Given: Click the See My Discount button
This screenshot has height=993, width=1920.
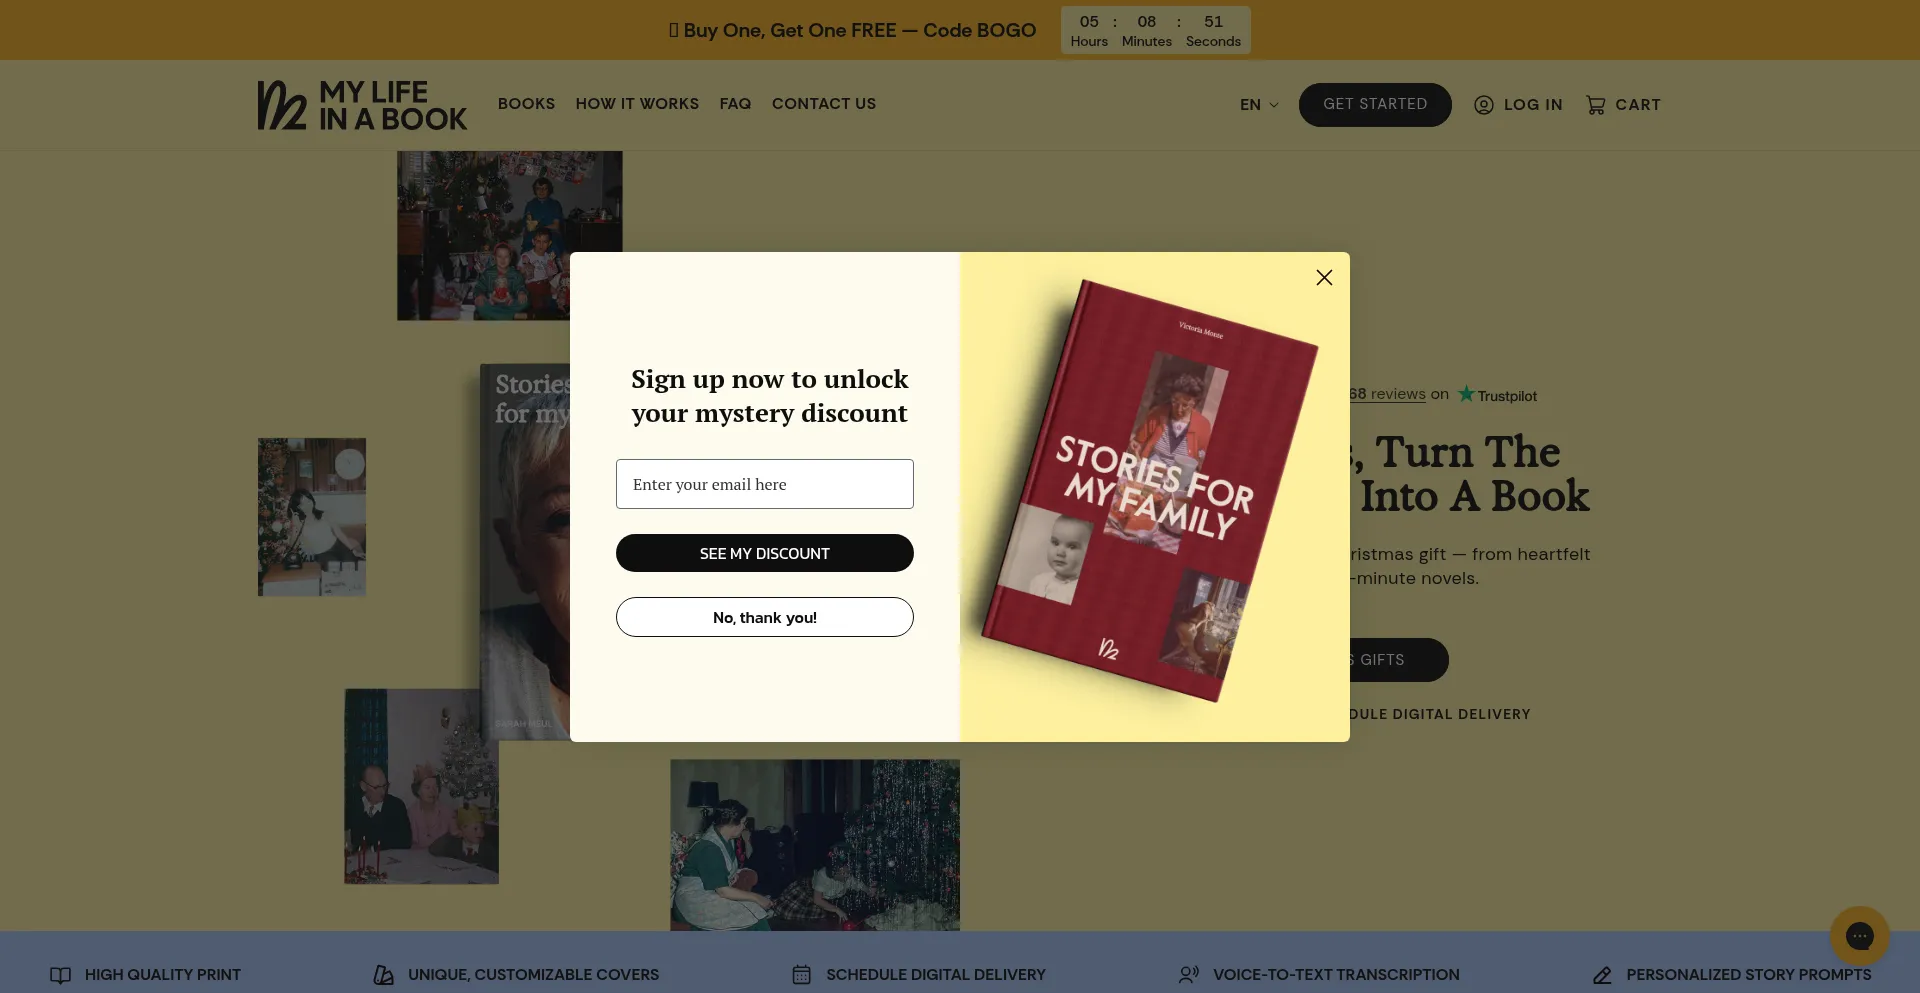Looking at the screenshot, I should coord(765,553).
